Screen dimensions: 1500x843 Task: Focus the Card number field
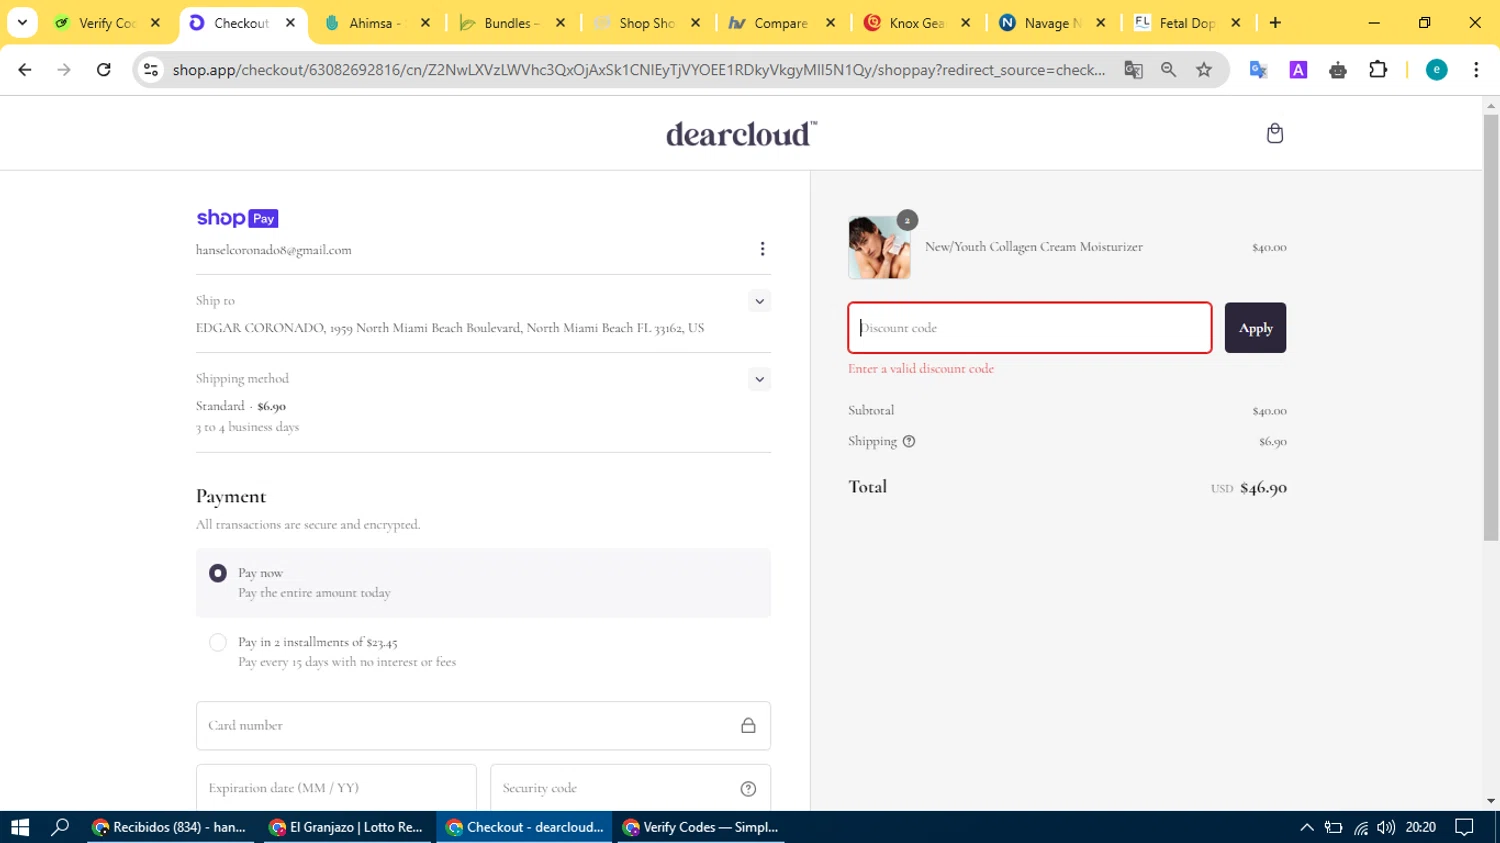tap(483, 726)
